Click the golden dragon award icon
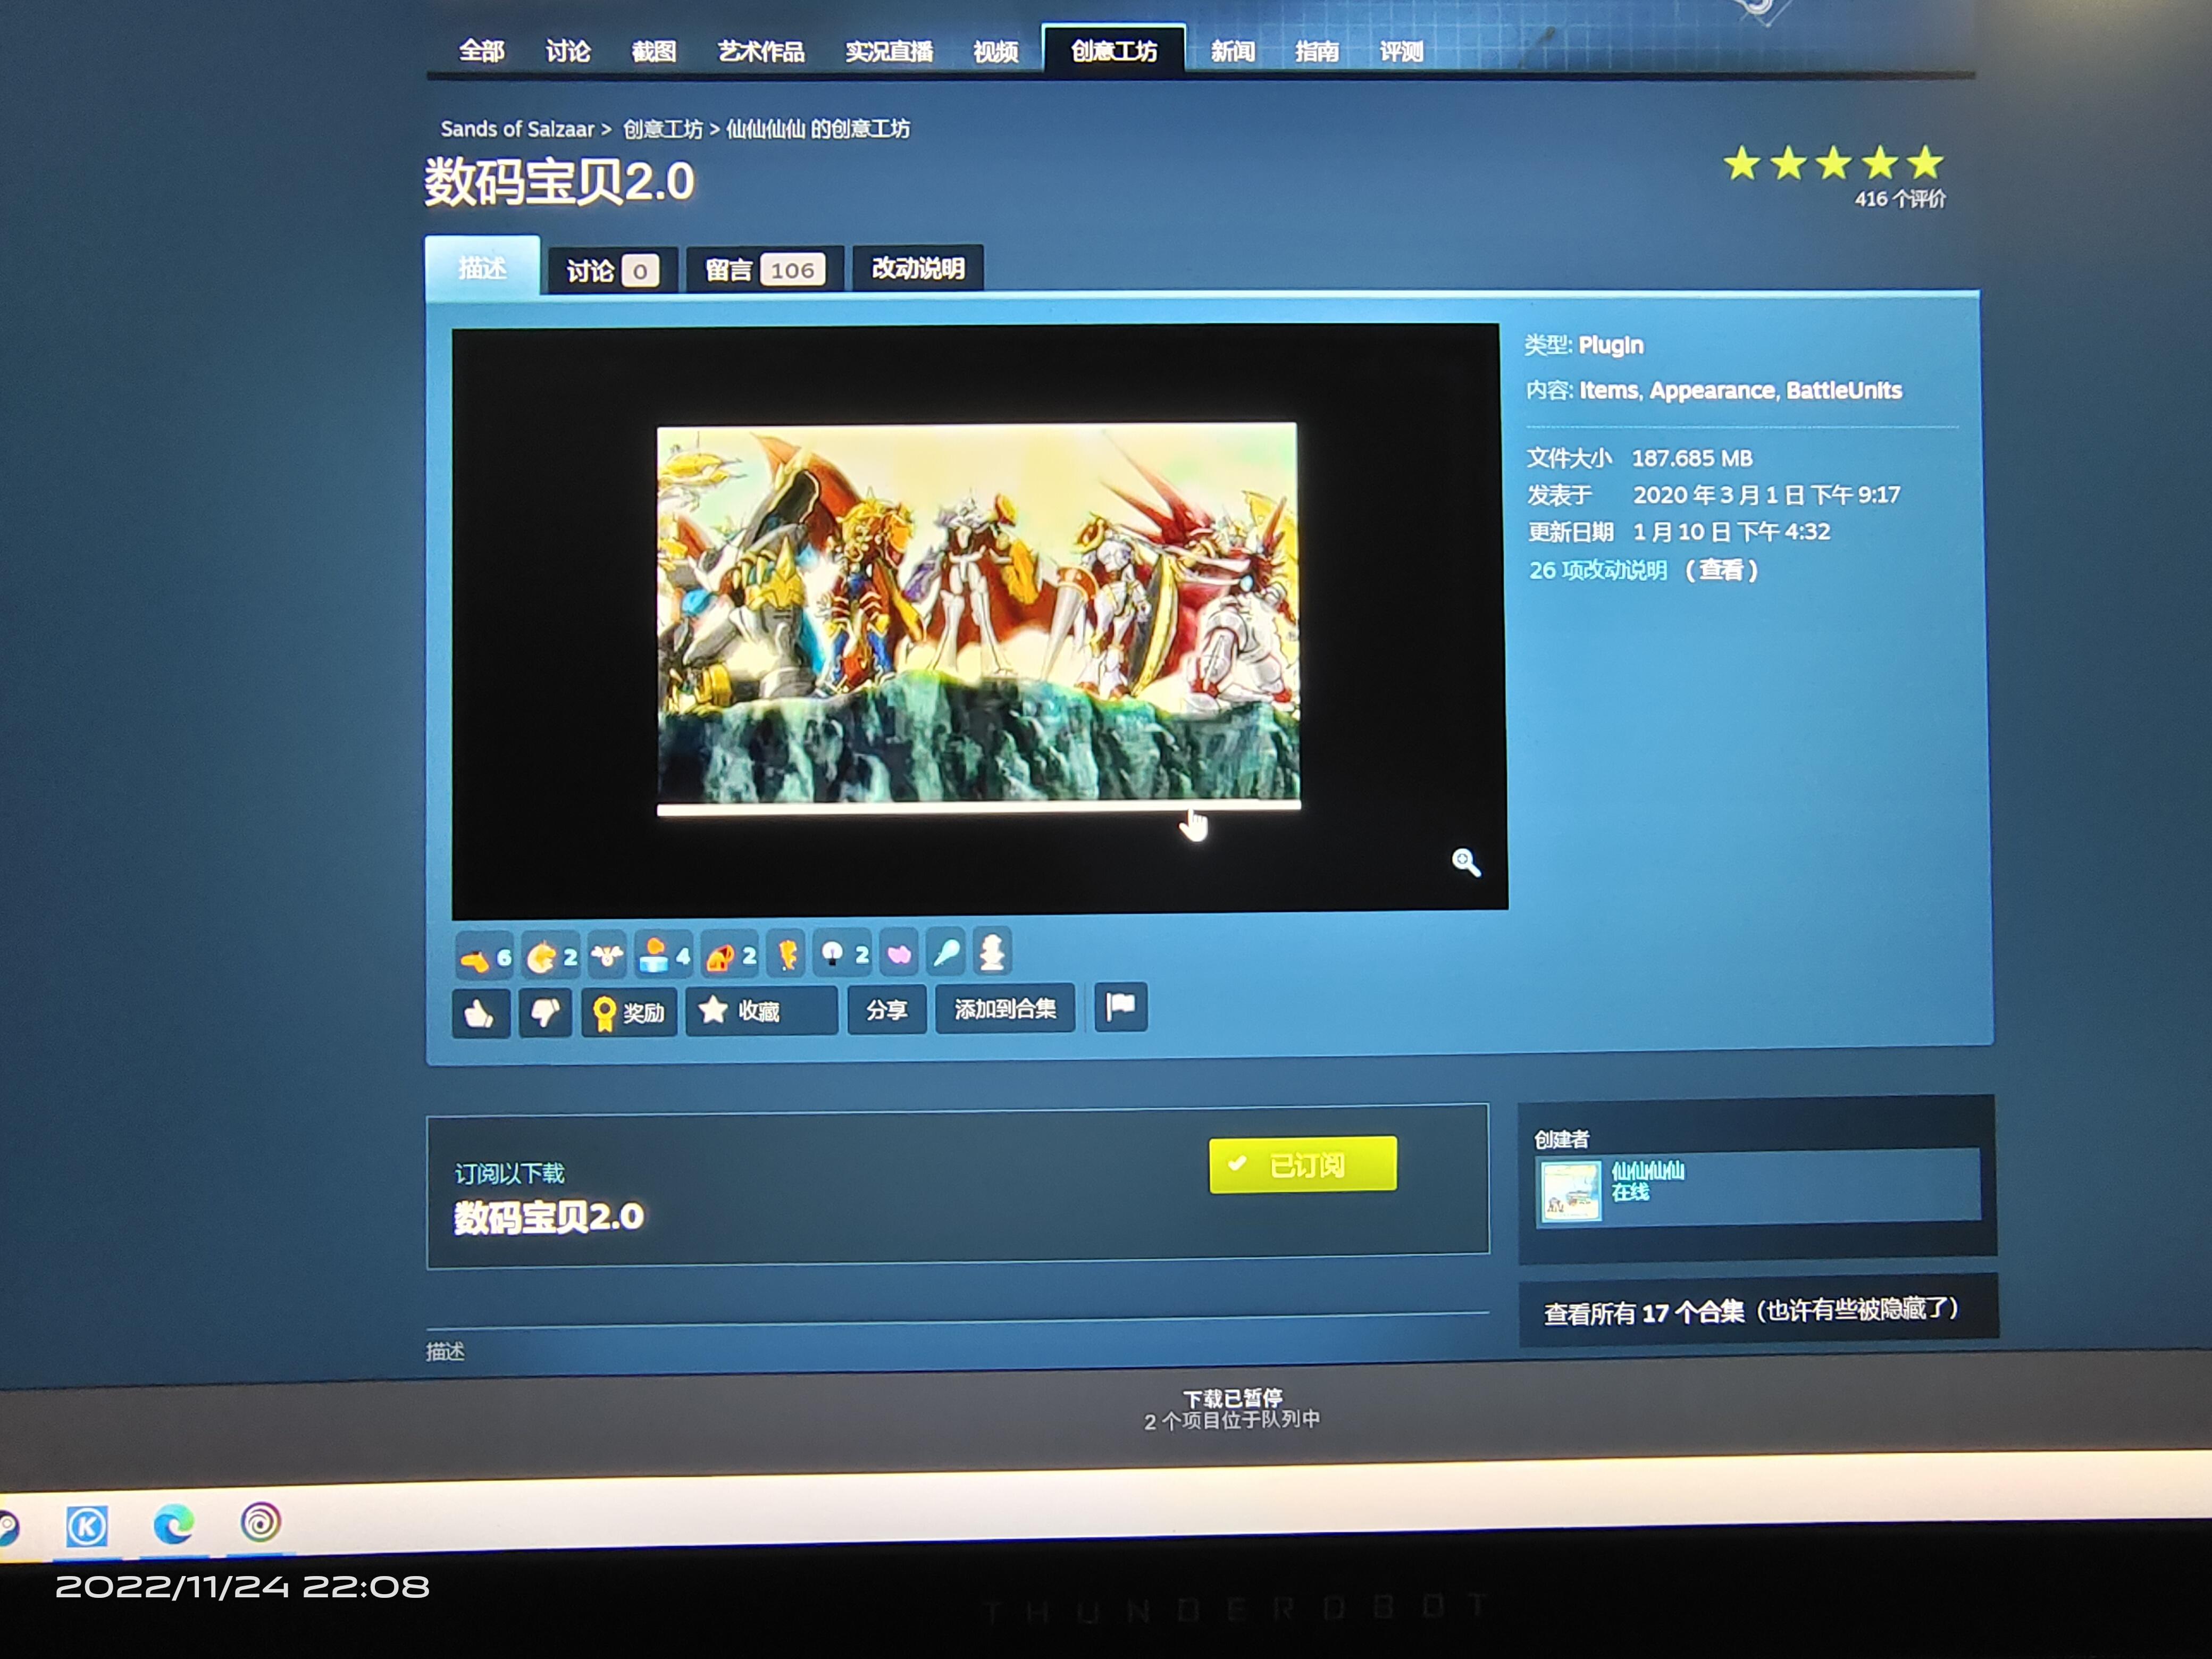This screenshot has width=2212, height=1659. (x=787, y=953)
